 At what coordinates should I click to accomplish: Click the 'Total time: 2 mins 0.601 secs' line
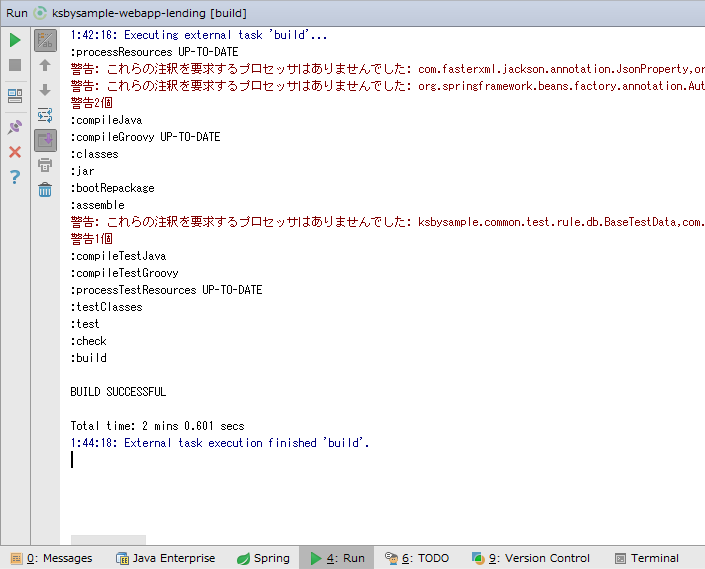(157, 426)
